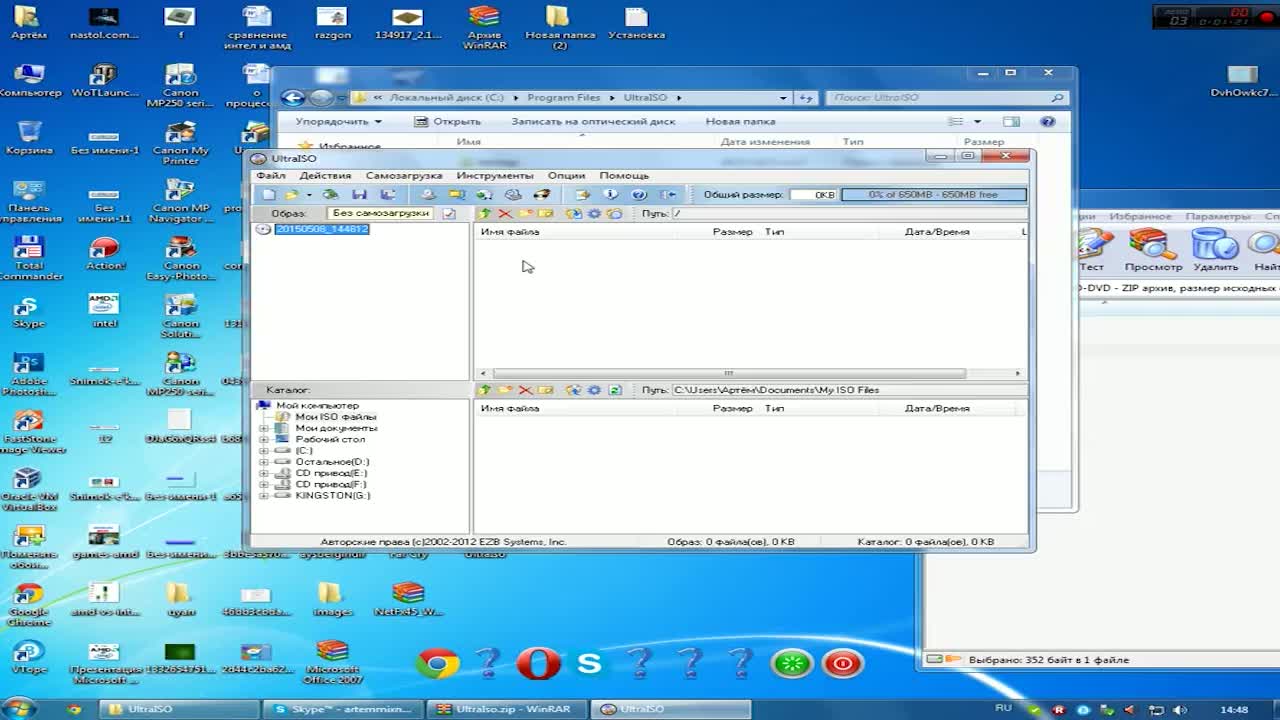Click the Make CD image icon in UltraISO

coord(428,195)
